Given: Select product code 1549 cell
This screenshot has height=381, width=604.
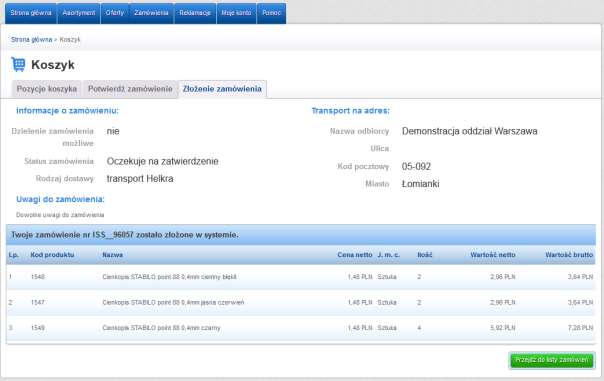Looking at the screenshot, I should (x=37, y=328).
